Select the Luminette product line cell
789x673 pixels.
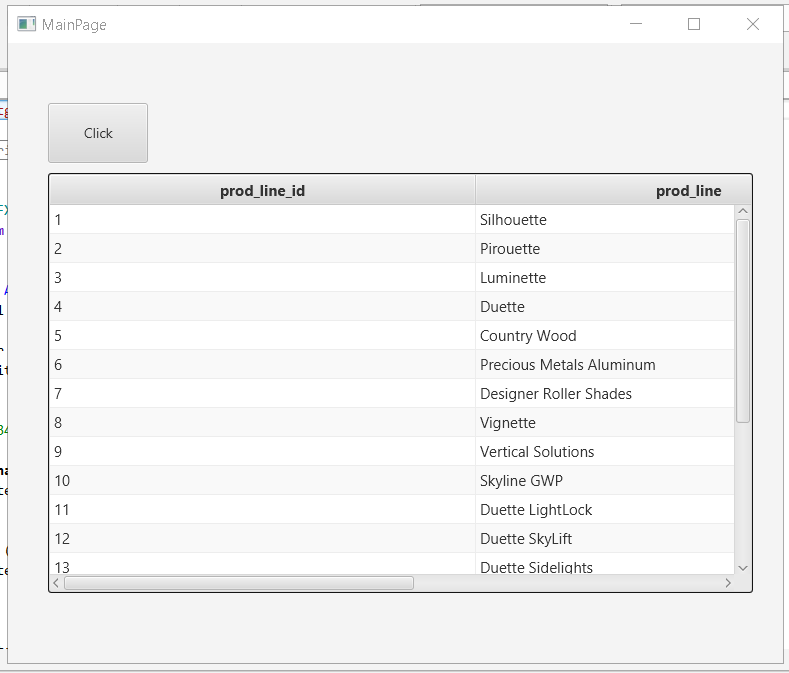pyautogui.click(x=513, y=278)
